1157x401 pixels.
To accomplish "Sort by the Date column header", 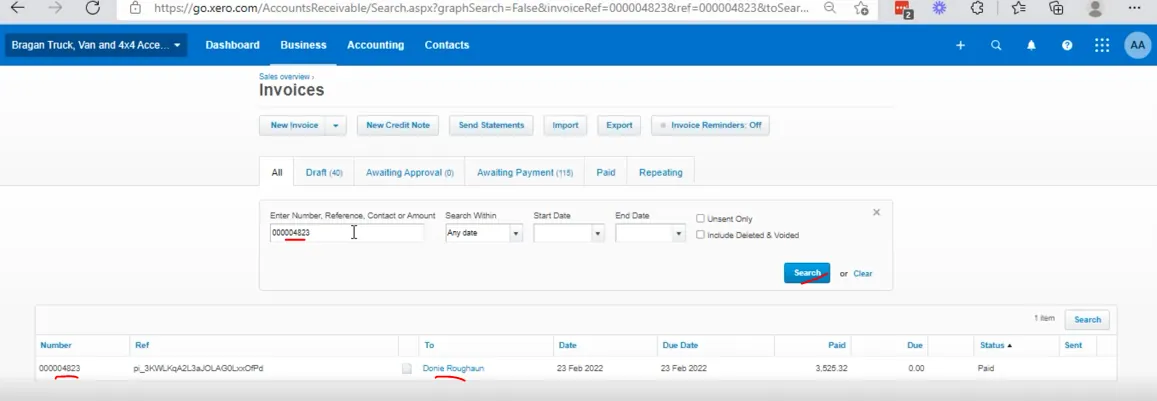I will click(x=567, y=345).
